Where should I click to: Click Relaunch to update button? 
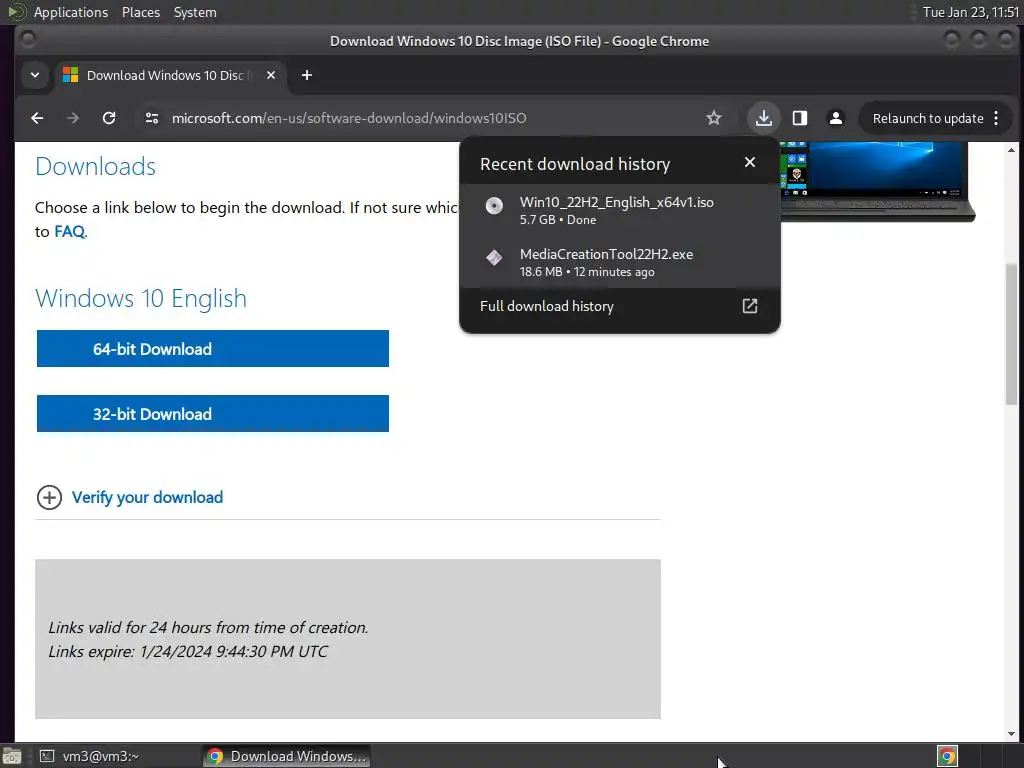pos(928,118)
